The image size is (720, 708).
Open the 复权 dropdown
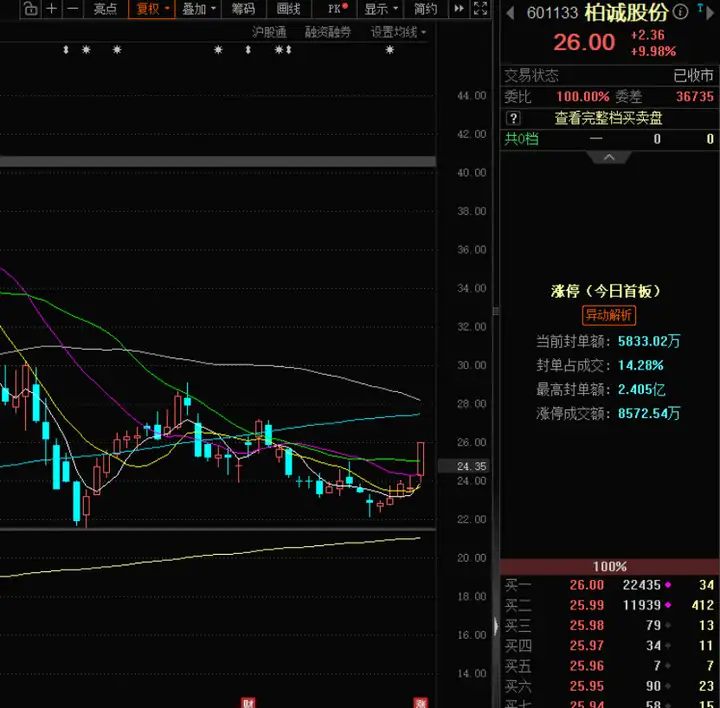pos(152,9)
